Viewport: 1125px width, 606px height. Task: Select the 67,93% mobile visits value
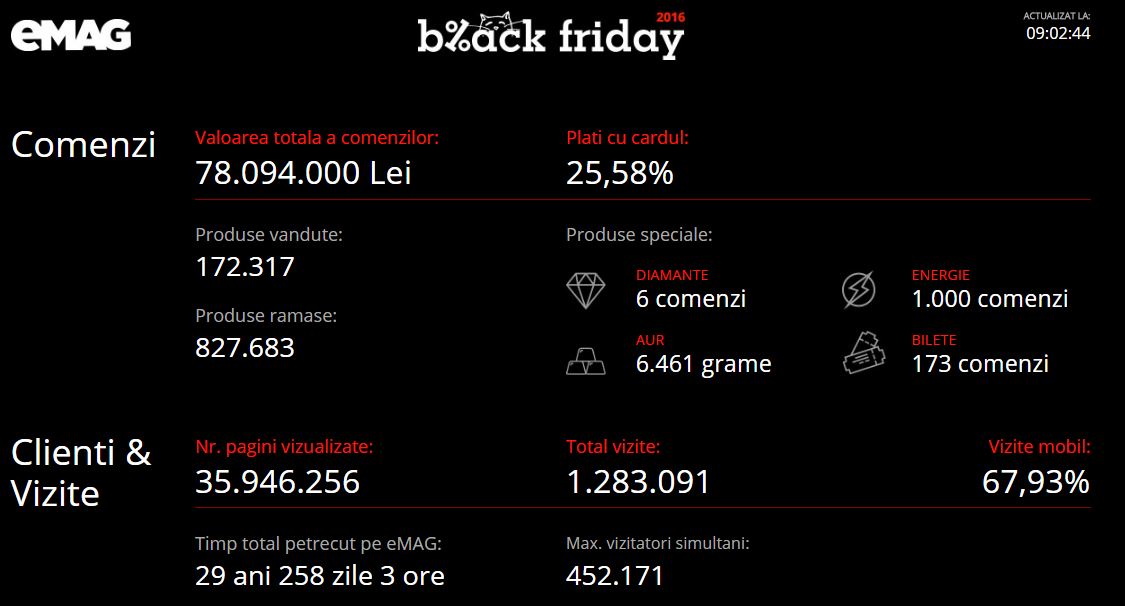tap(1036, 482)
